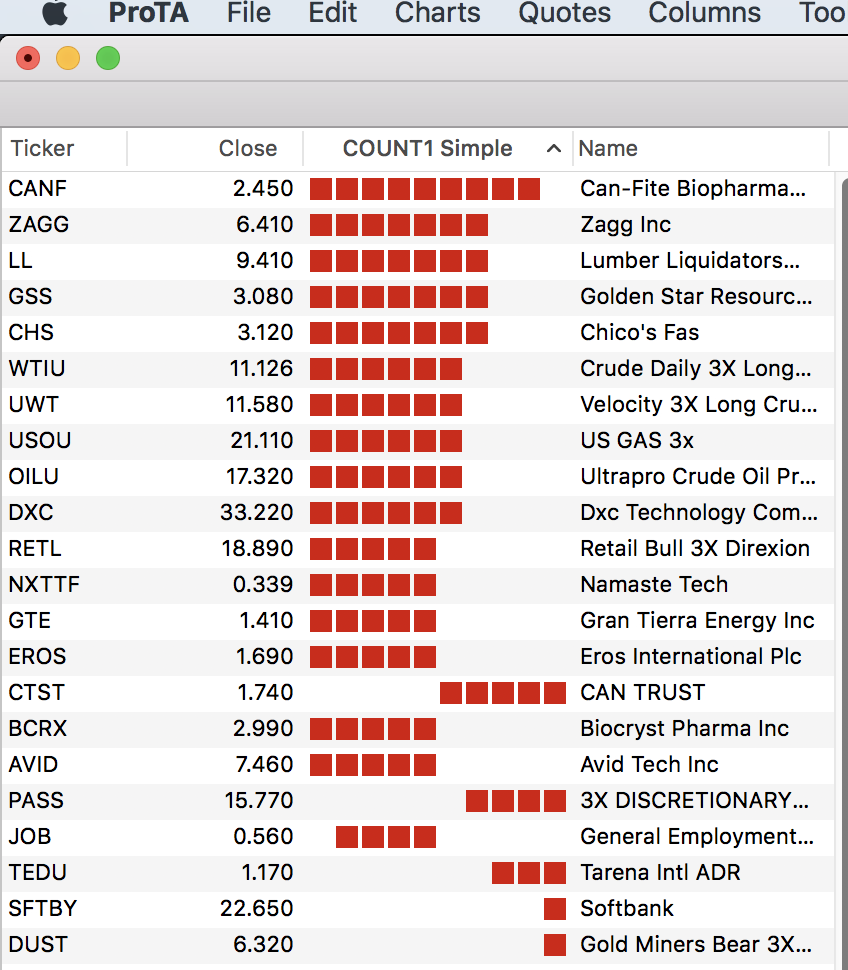Viewport: 848px width, 970px height.
Task: Select the SFTBY ticker
Action: 43,909
